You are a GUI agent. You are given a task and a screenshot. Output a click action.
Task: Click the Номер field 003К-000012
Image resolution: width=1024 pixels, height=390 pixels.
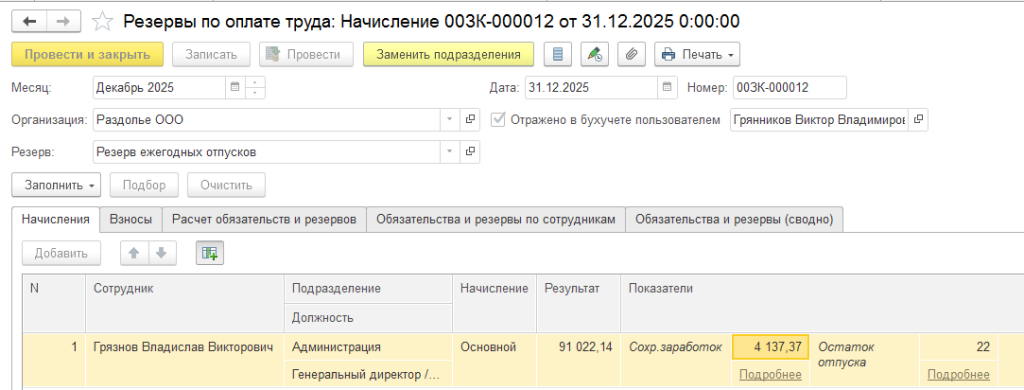(x=790, y=87)
